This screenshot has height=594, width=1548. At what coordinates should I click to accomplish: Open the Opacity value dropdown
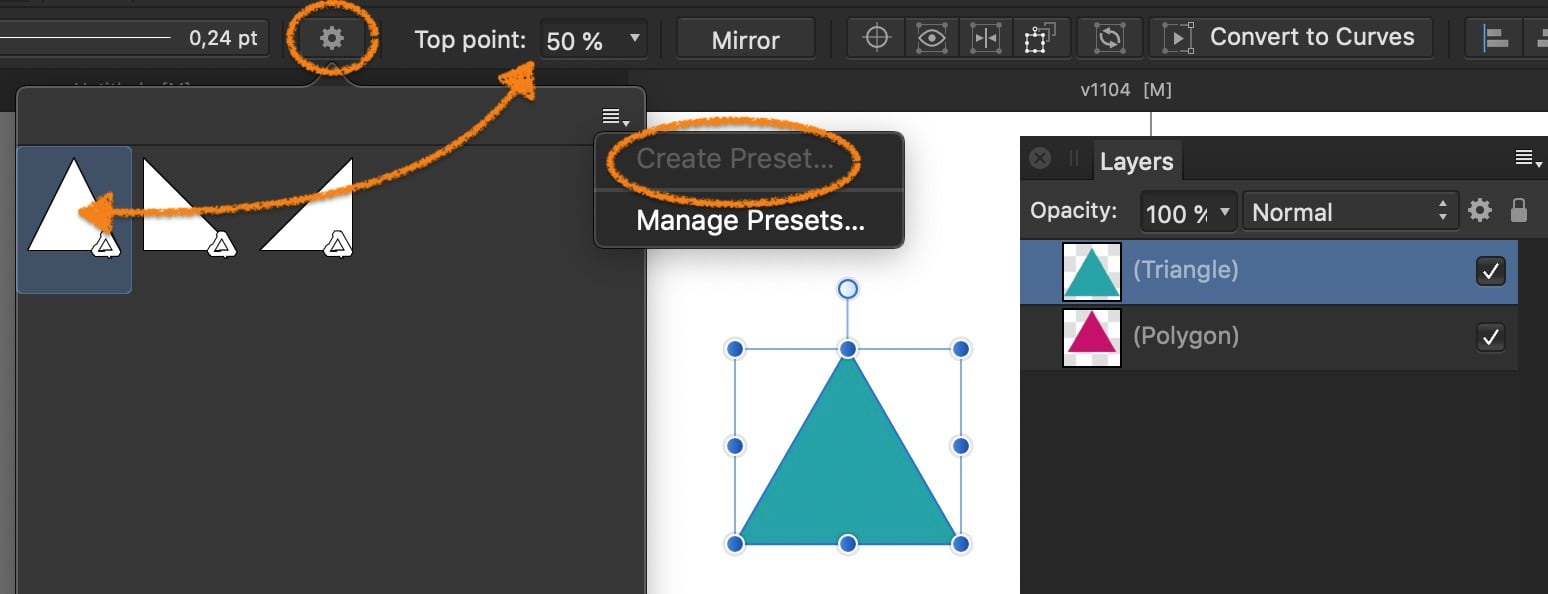(1225, 211)
